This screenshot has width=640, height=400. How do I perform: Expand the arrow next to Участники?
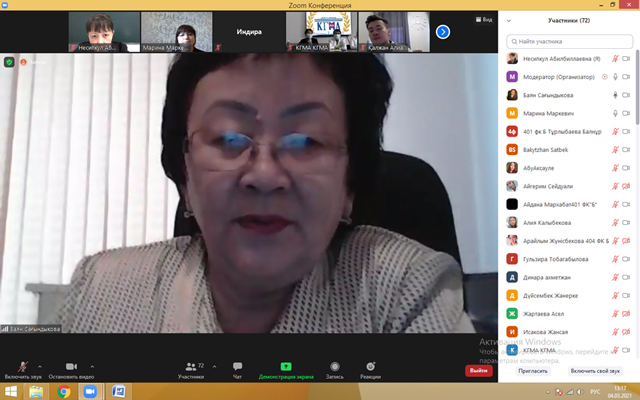click(x=214, y=367)
